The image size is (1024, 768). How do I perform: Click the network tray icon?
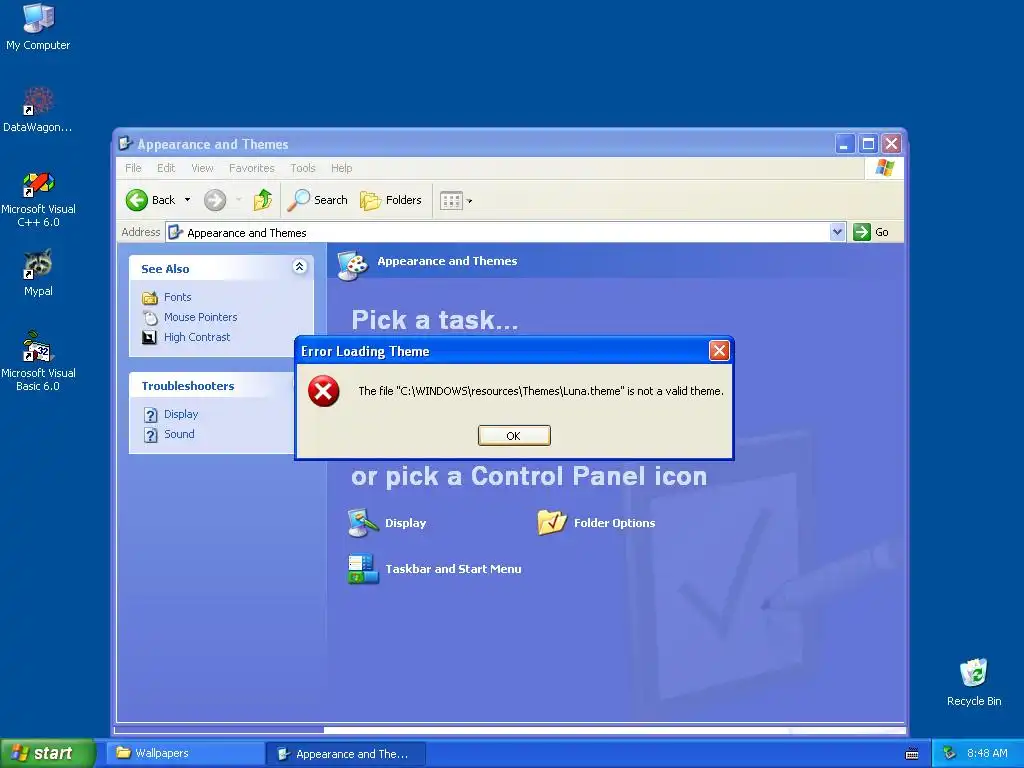950,754
